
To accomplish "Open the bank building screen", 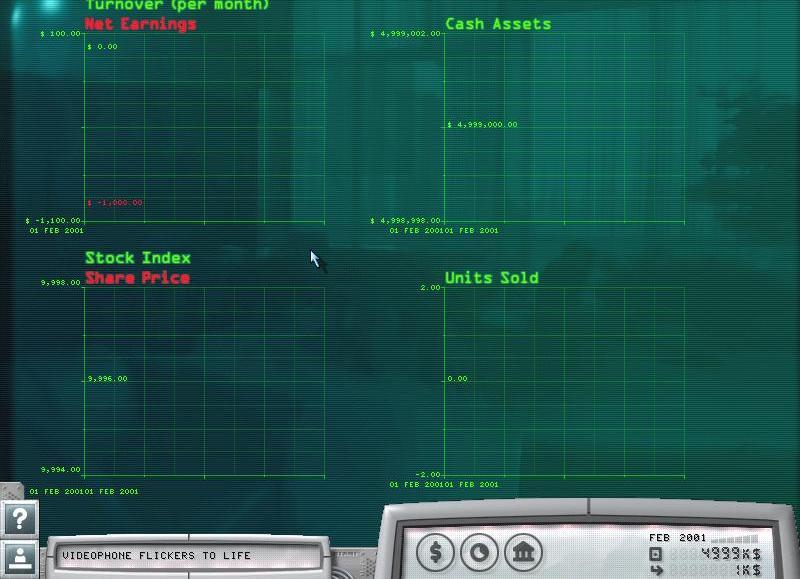I will (x=522, y=551).
